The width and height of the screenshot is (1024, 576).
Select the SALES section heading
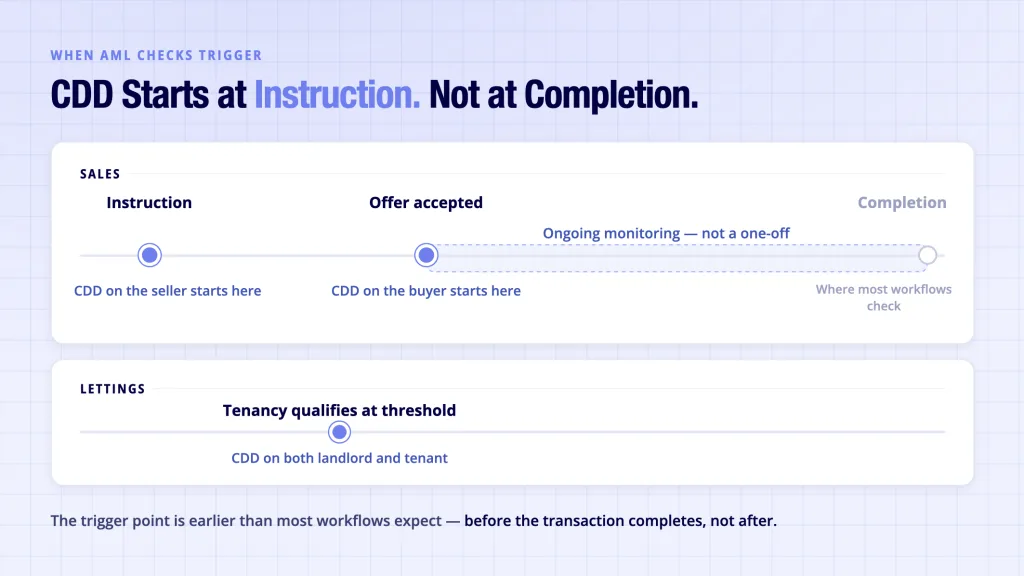pyautogui.click(x=100, y=174)
